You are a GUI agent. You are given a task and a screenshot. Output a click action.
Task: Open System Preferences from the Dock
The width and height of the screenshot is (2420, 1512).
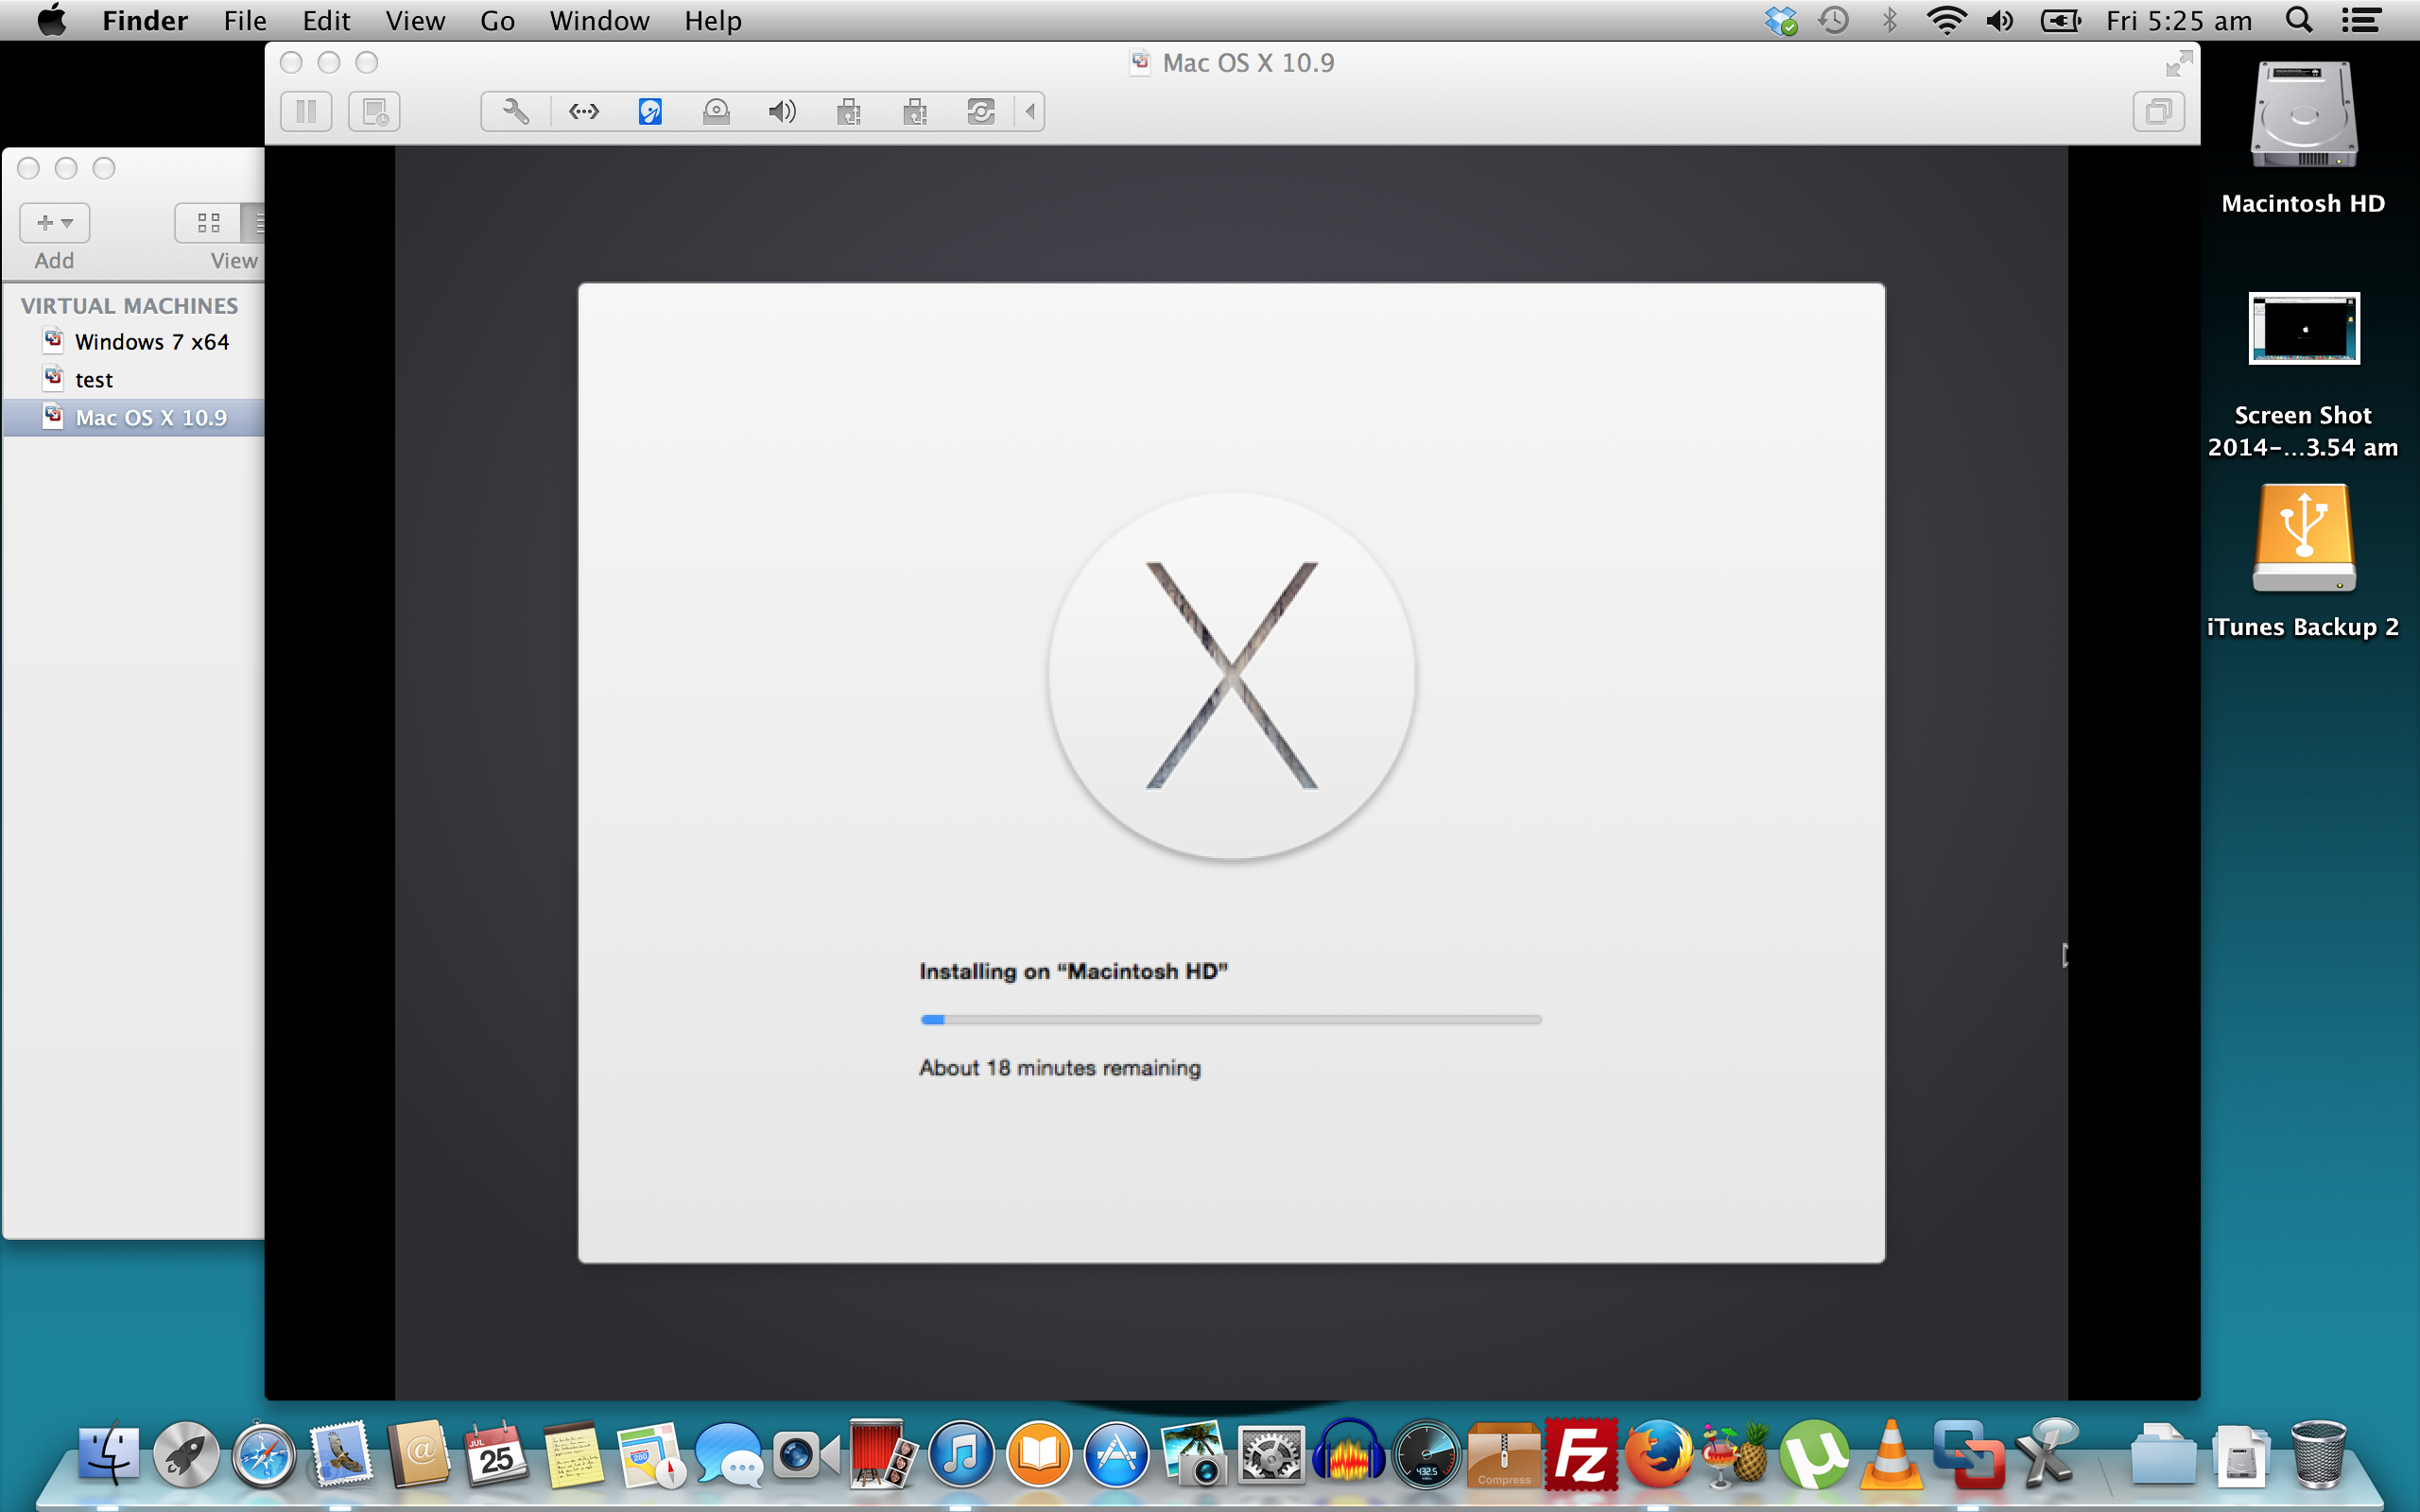pos(1271,1454)
